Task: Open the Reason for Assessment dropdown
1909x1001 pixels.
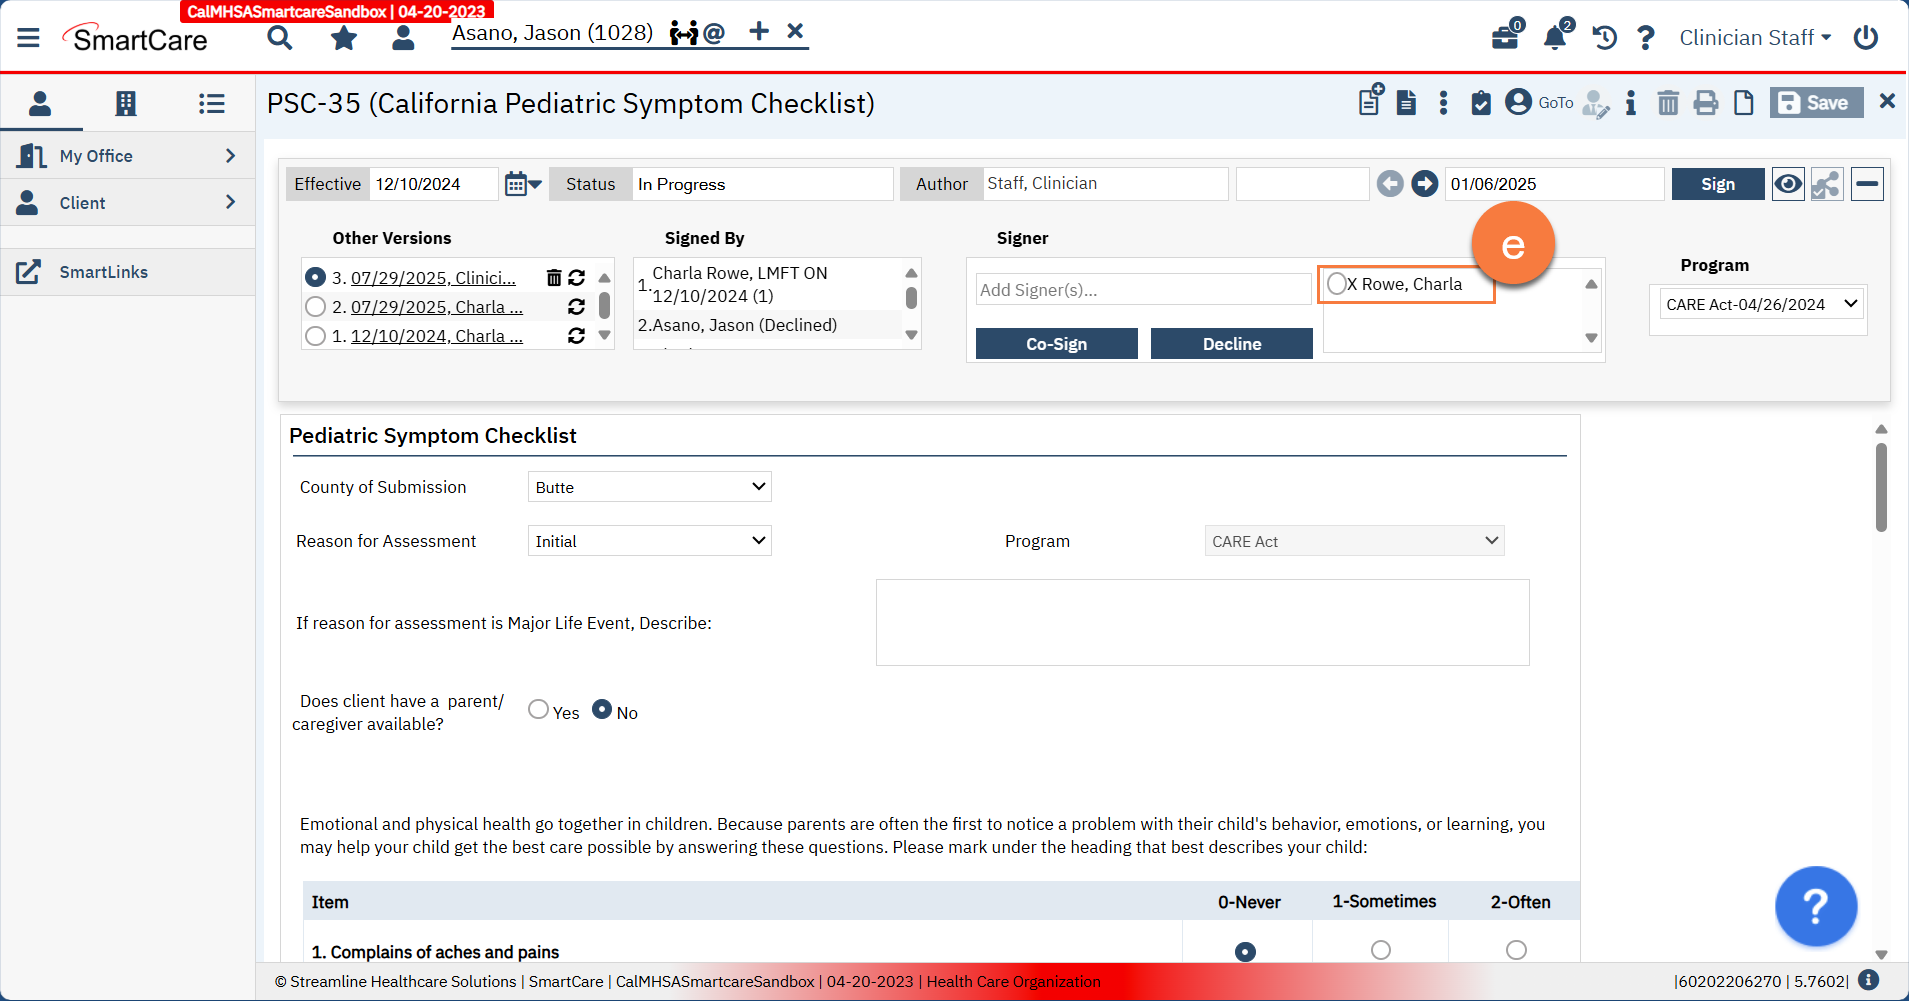Action: pos(649,541)
